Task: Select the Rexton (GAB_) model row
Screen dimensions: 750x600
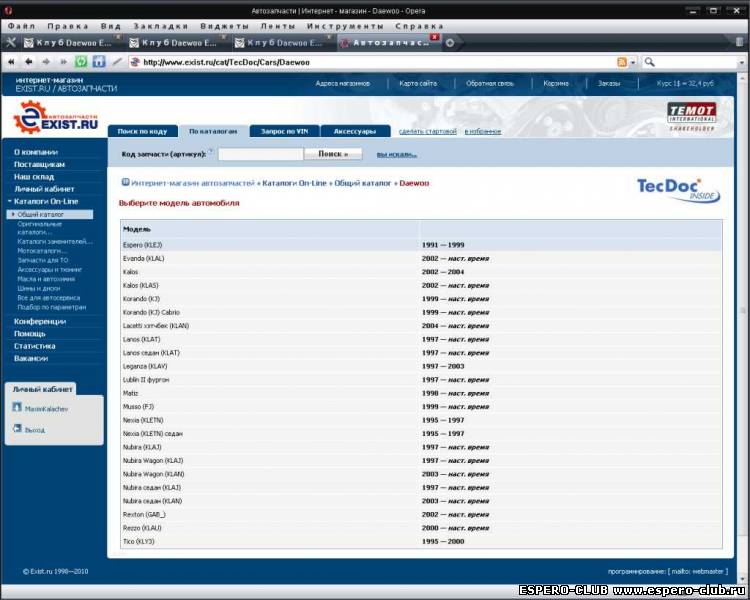Action: 421,514
